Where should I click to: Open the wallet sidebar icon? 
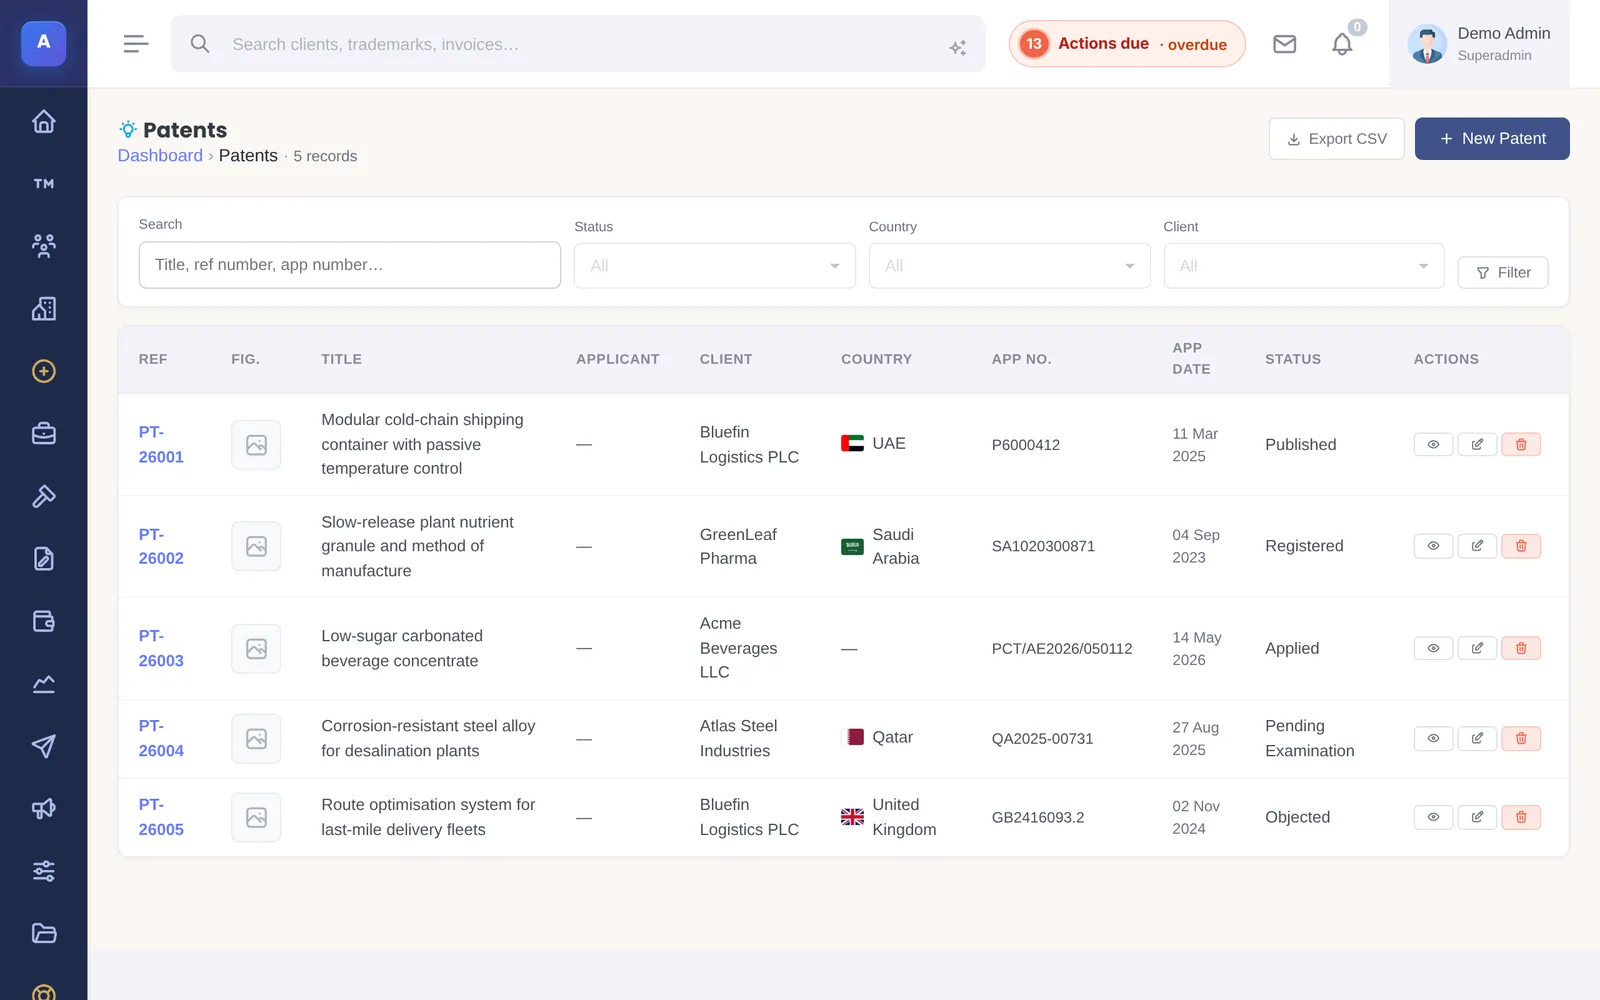pos(43,621)
